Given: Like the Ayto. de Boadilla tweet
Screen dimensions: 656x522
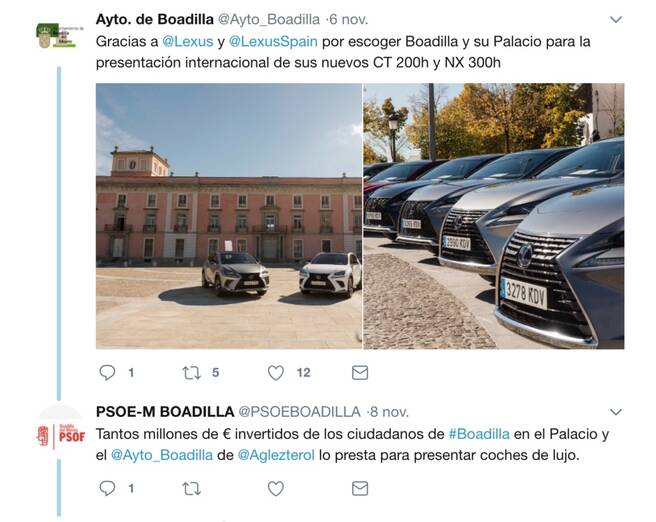Looking at the screenshot, I should [x=276, y=372].
